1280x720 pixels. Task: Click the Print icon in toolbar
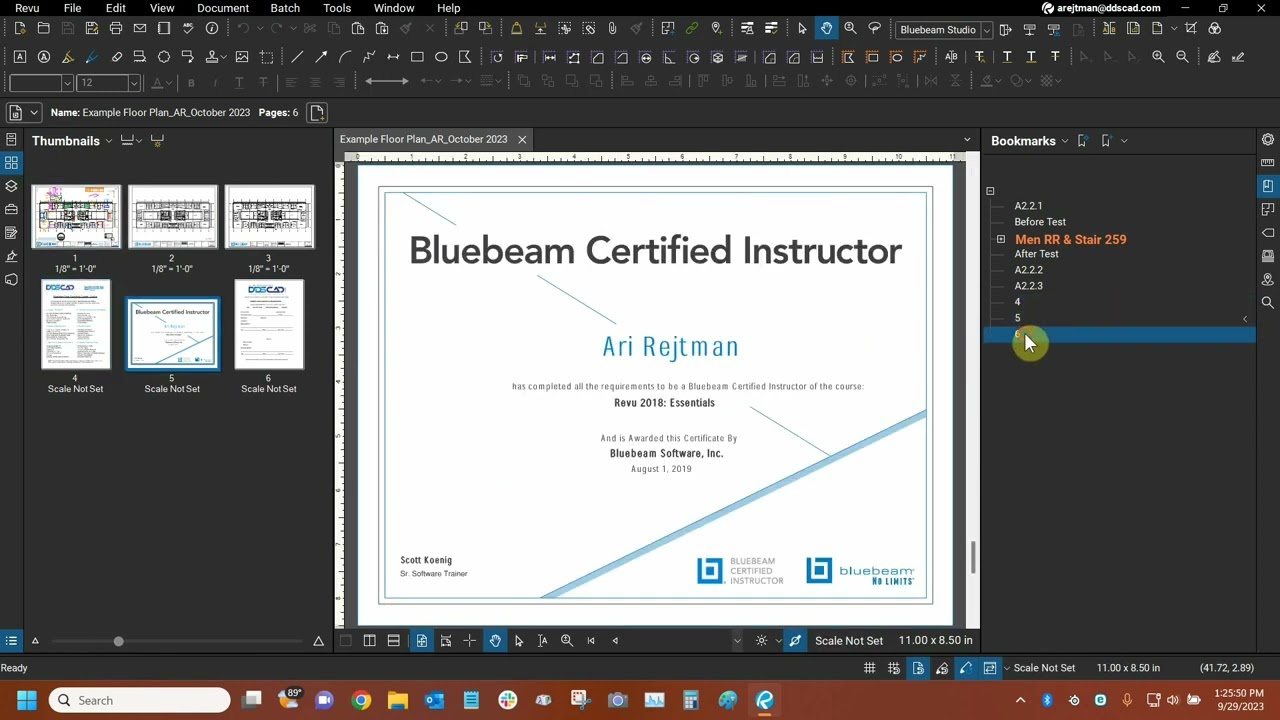pyautogui.click(x=115, y=28)
